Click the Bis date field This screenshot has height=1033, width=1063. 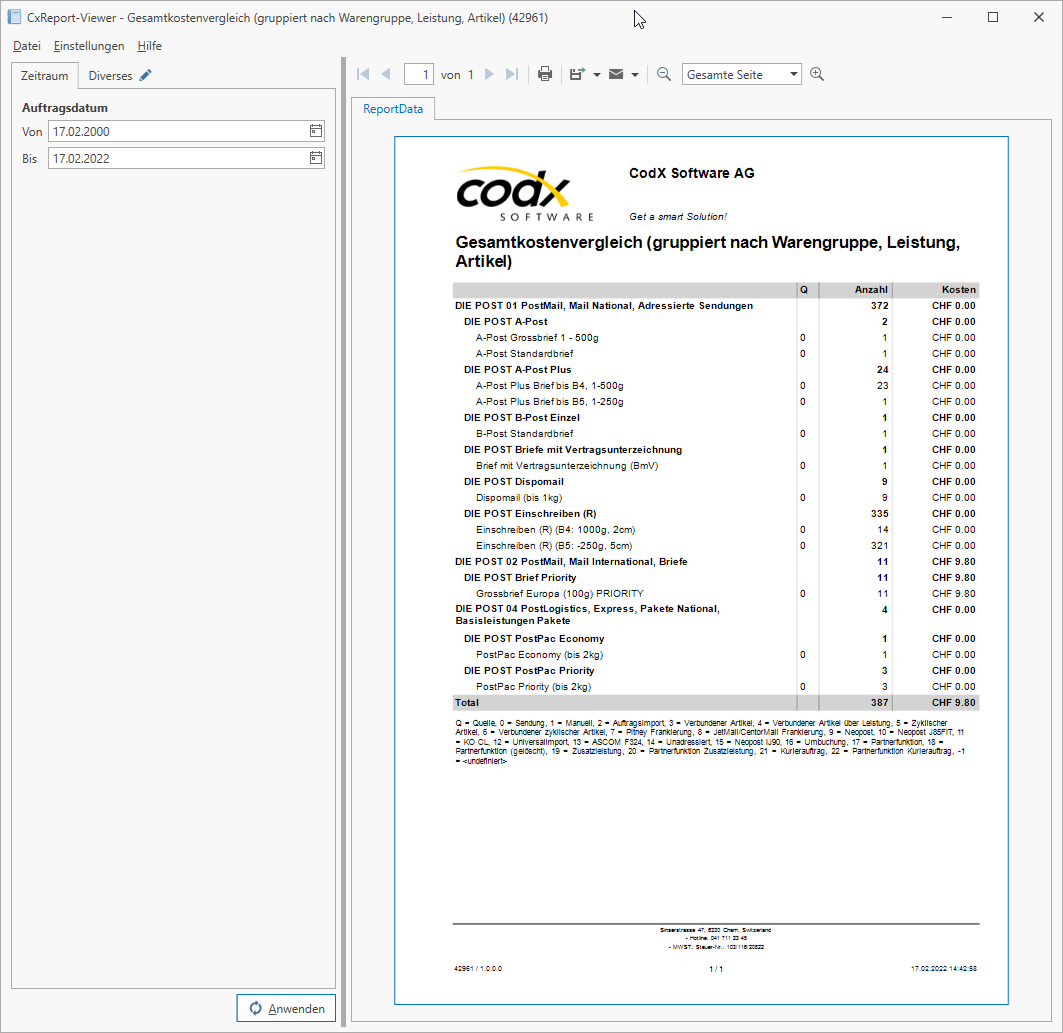pyautogui.click(x=186, y=159)
